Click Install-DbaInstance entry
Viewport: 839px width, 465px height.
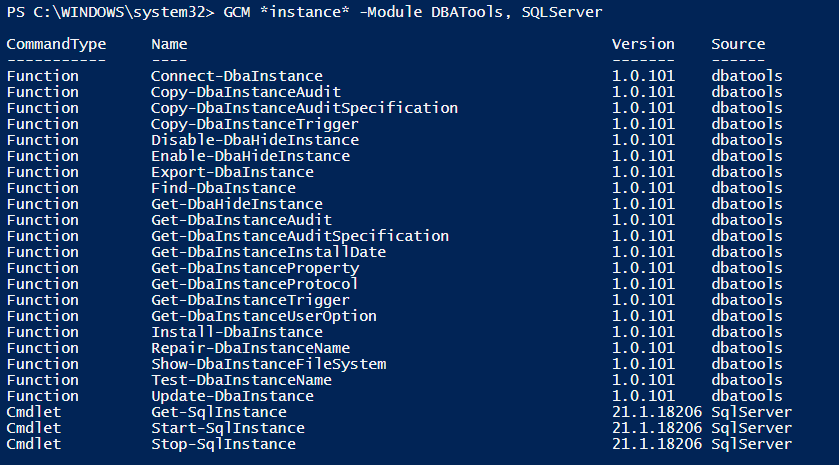tap(237, 332)
